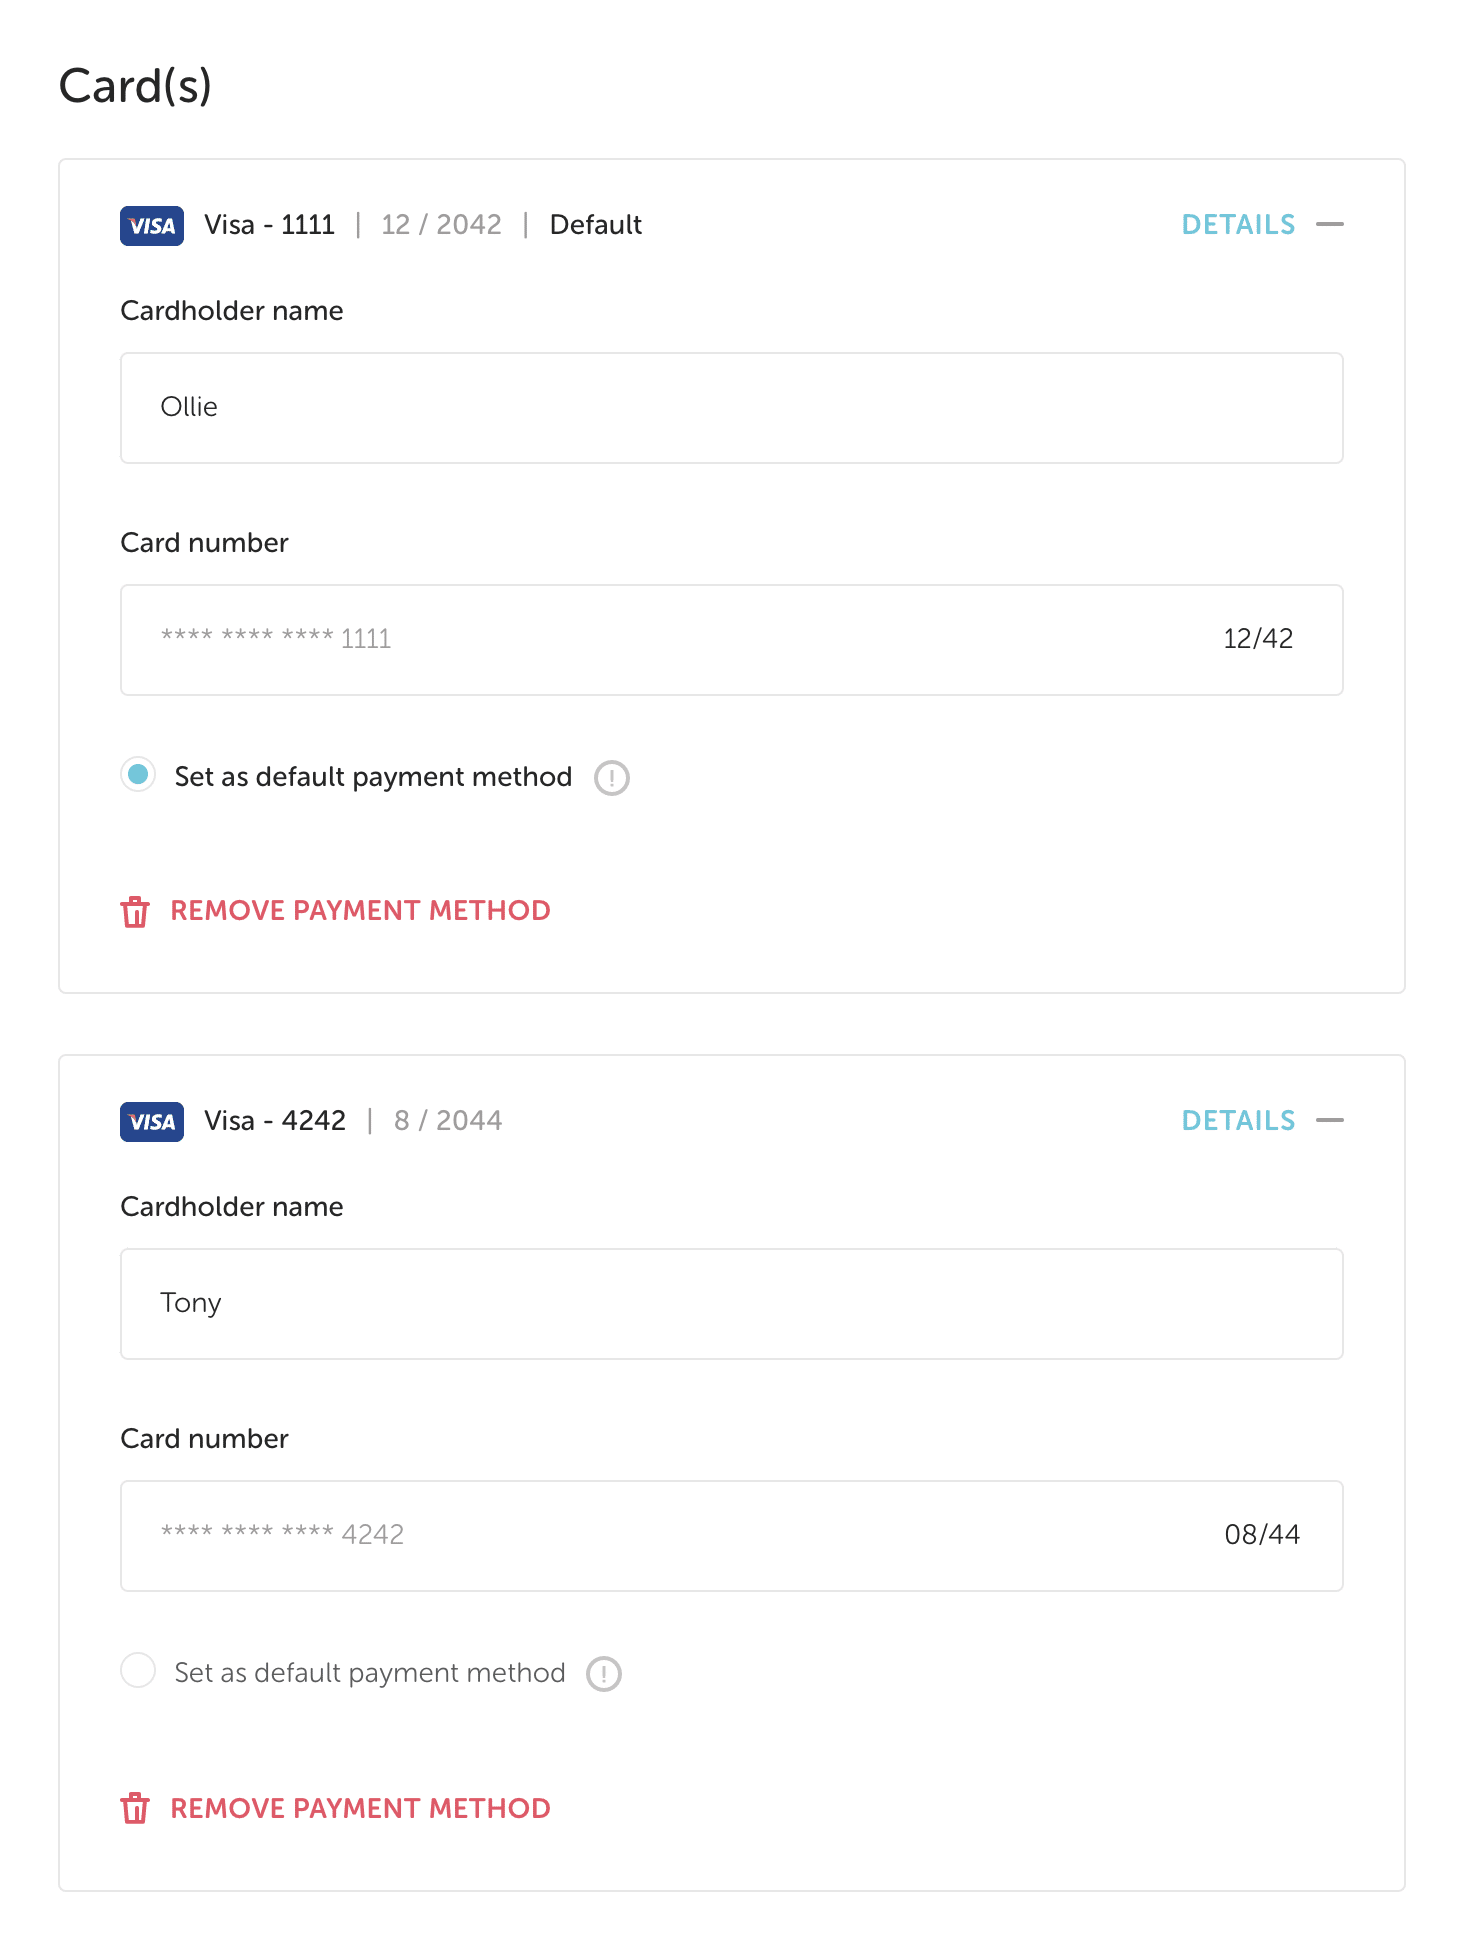
Task: Click the 12/42 expiry date value
Action: 1258,639
